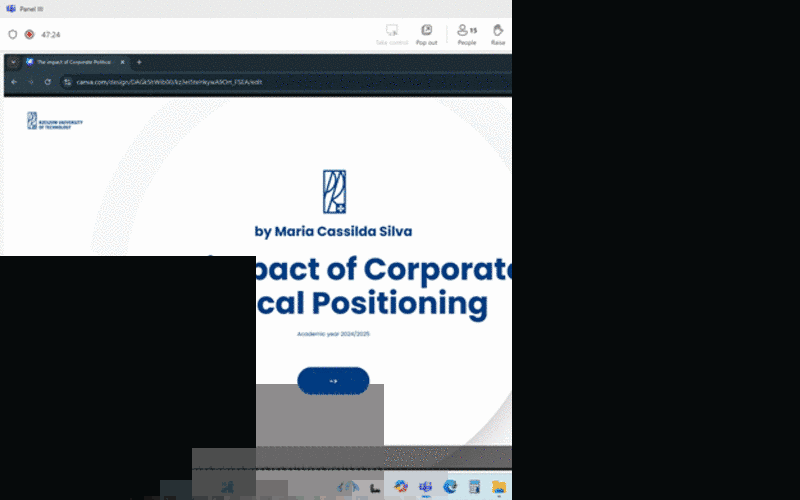Click the browser forward arrow
800x500 pixels.
click(x=31, y=82)
